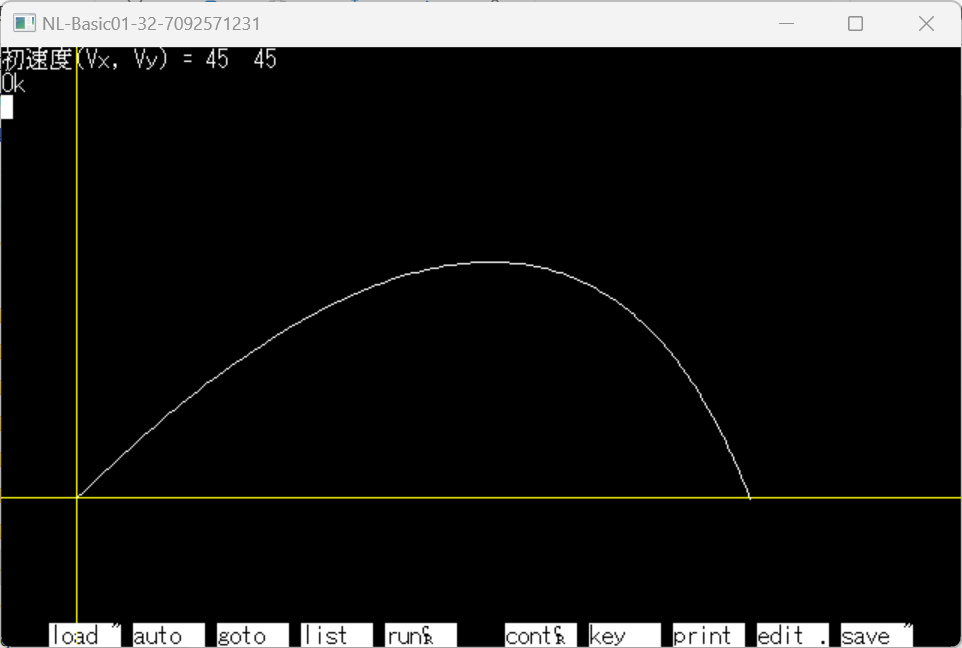This screenshot has height=648, width=962.
Task: Click the white block text cursor
Action: pos(7,107)
